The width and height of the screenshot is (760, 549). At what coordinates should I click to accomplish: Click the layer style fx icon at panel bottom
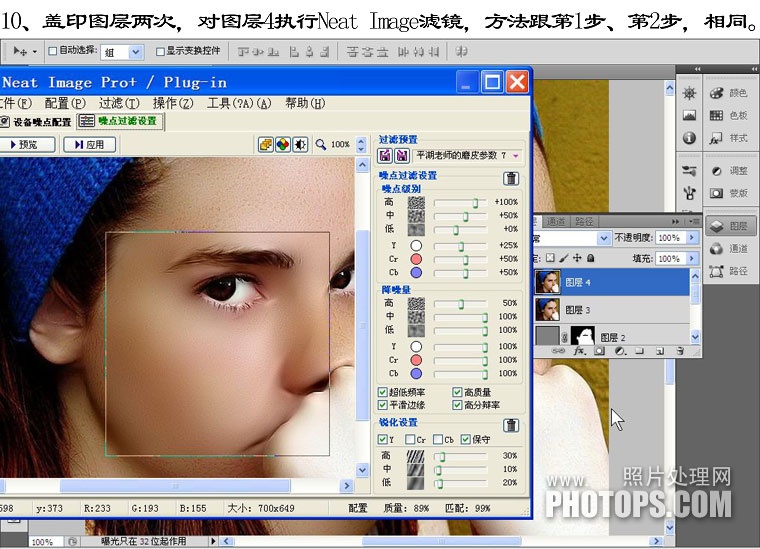[579, 351]
